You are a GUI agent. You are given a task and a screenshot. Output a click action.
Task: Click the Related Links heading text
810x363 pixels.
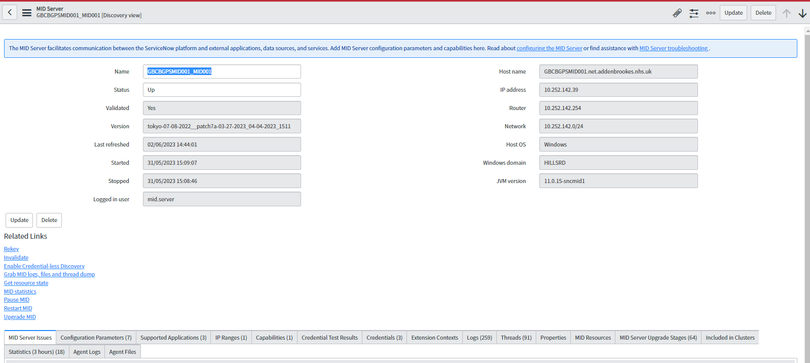pos(25,236)
